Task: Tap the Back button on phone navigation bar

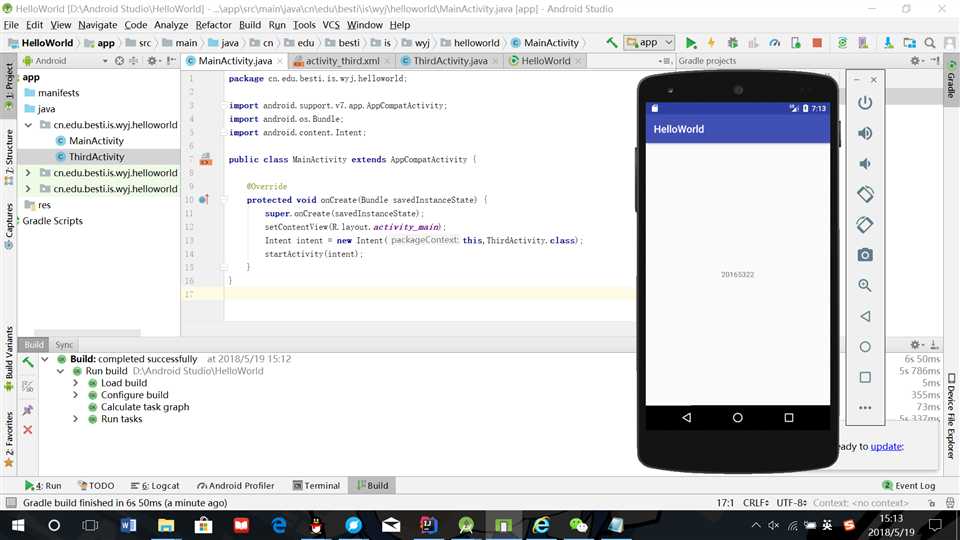Action: [686, 418]
